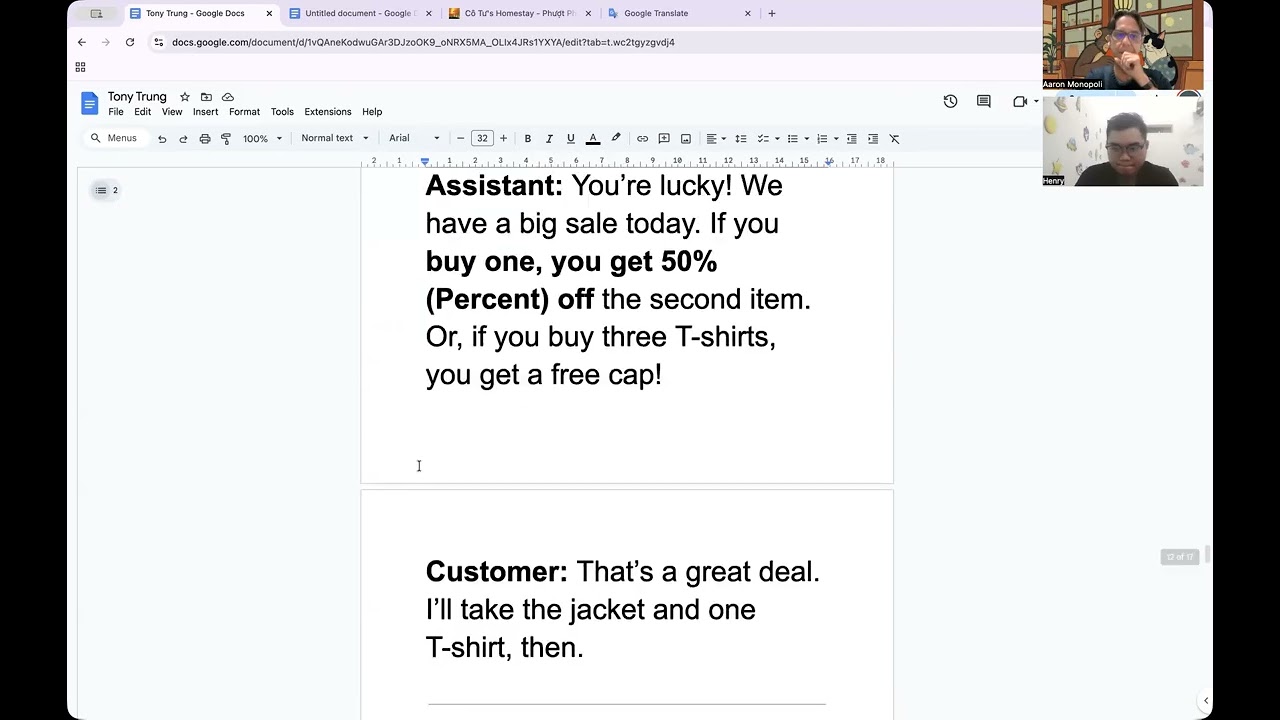Image resolution: width=1280 pixels, height=720 pixels.
Task: Open Google Docs home icon
Action: pos(90,103)
